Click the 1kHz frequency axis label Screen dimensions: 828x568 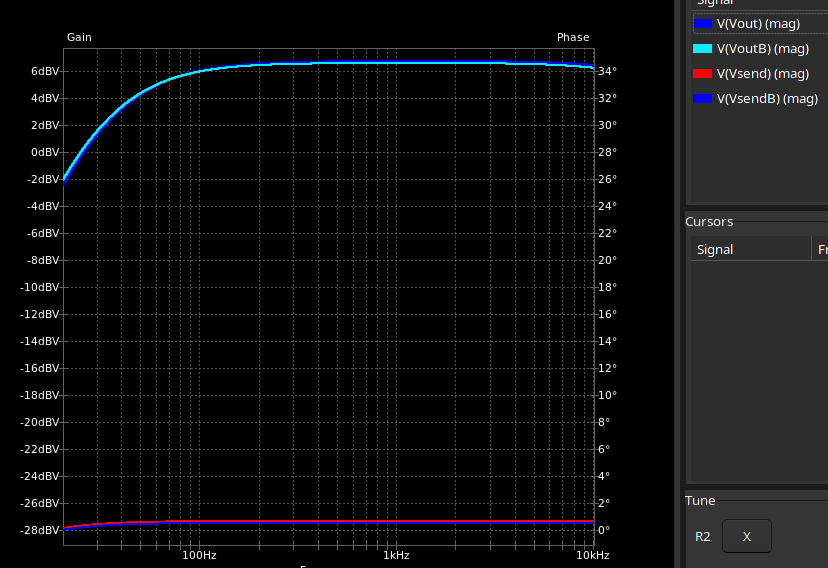point(397,555)
